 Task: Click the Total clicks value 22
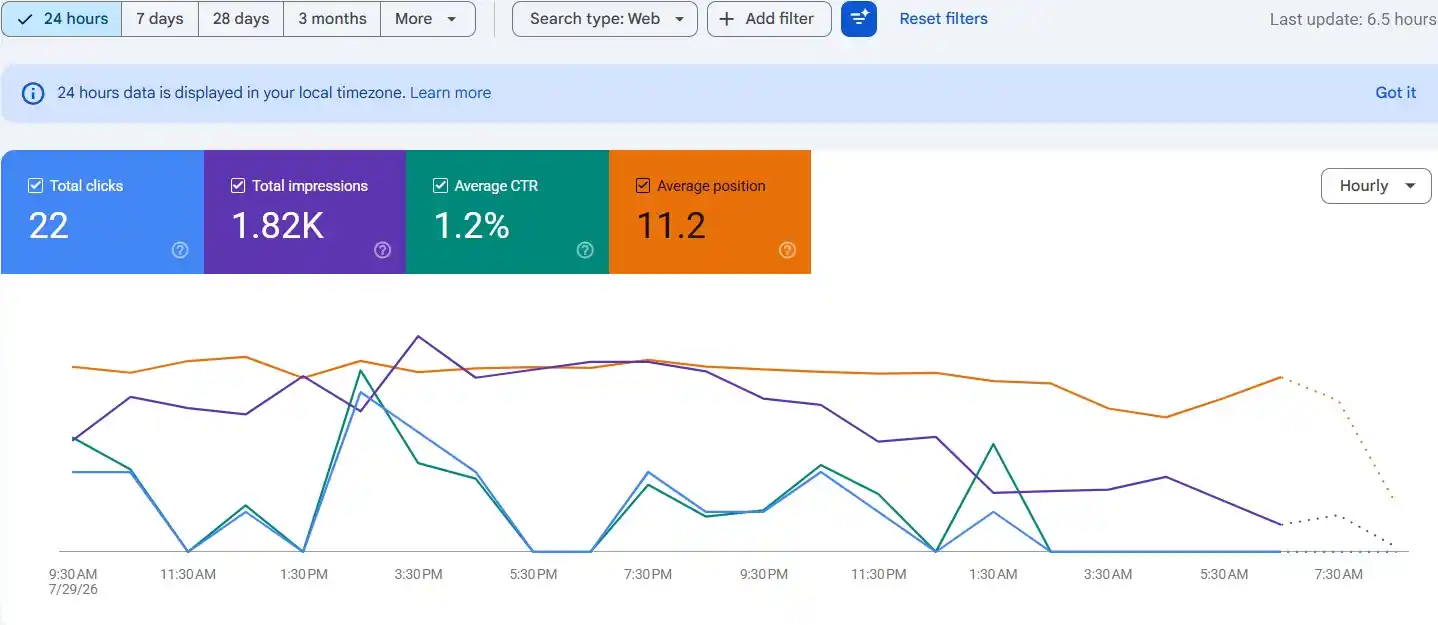tap(48, 226)
